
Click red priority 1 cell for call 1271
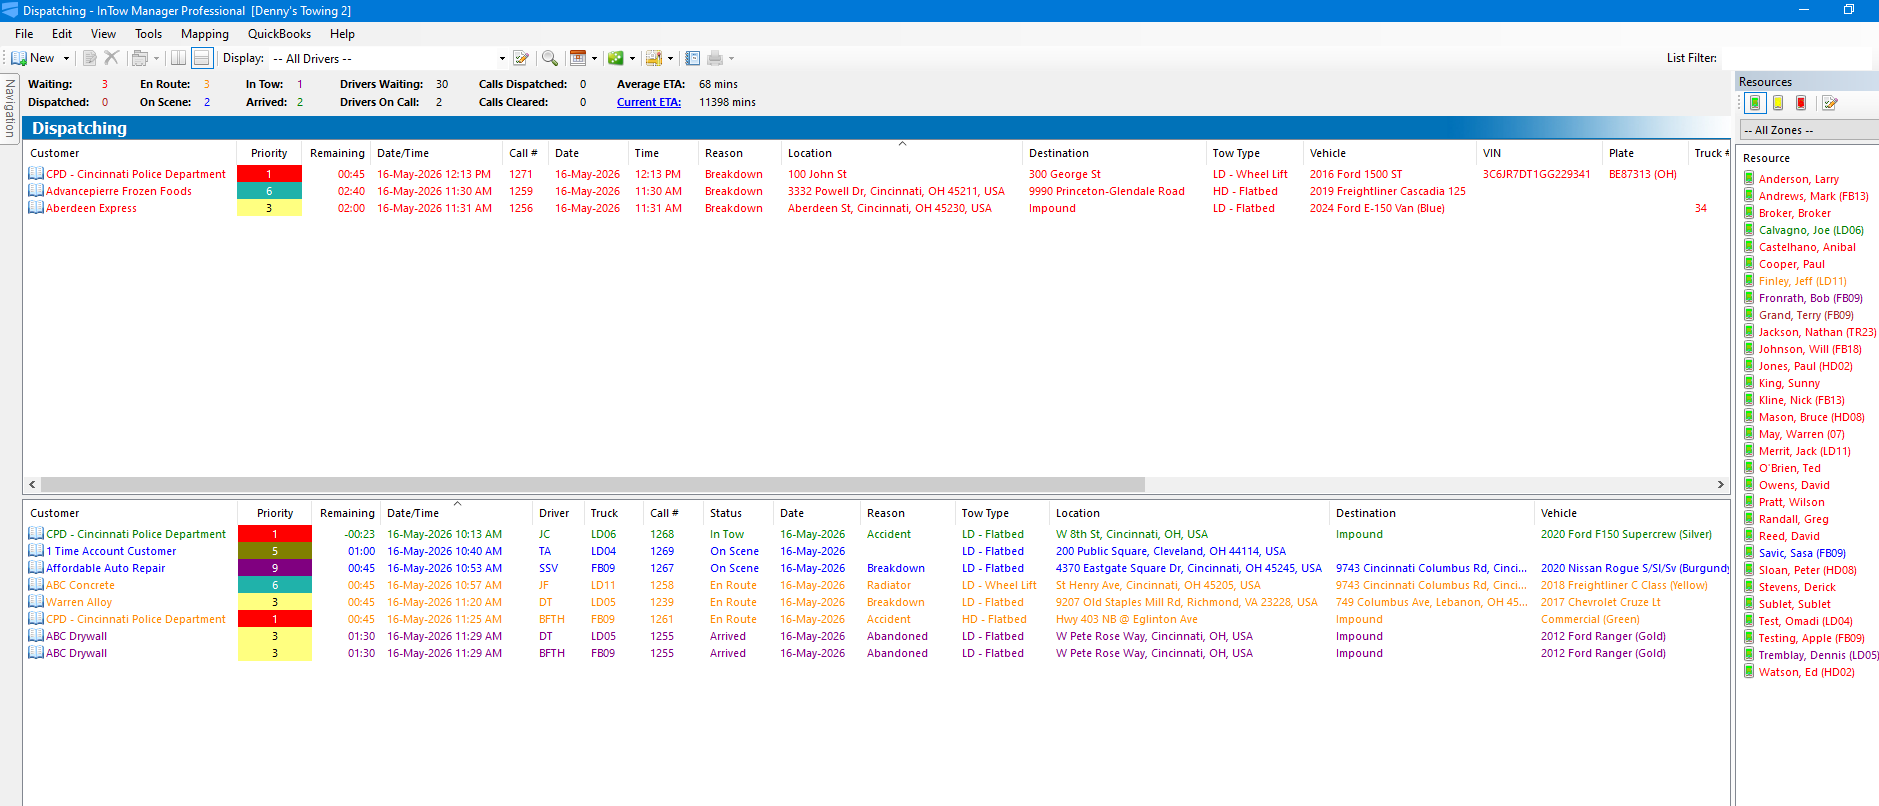pos(269,174)
